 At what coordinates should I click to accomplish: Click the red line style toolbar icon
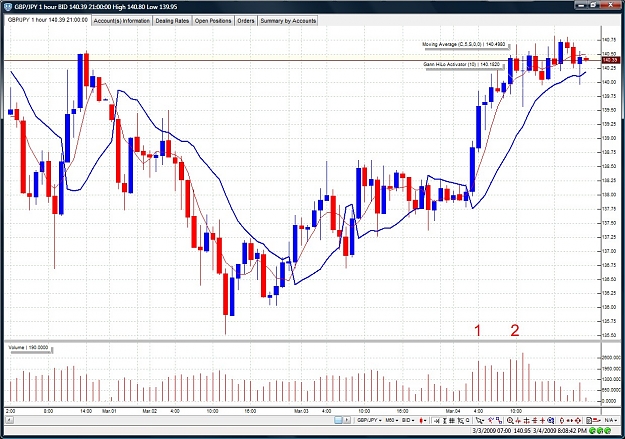point(597,420)
